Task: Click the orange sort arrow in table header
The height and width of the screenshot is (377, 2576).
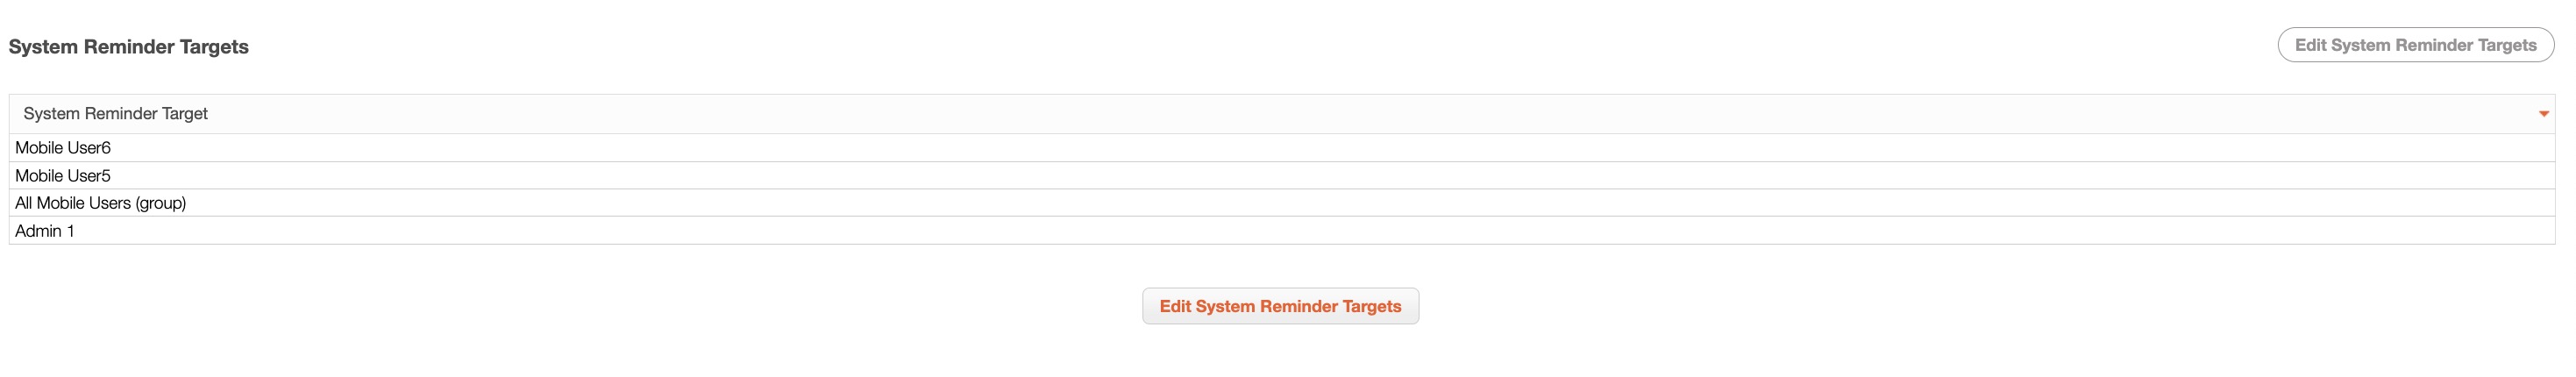Action: click(x=2543, y=114)
